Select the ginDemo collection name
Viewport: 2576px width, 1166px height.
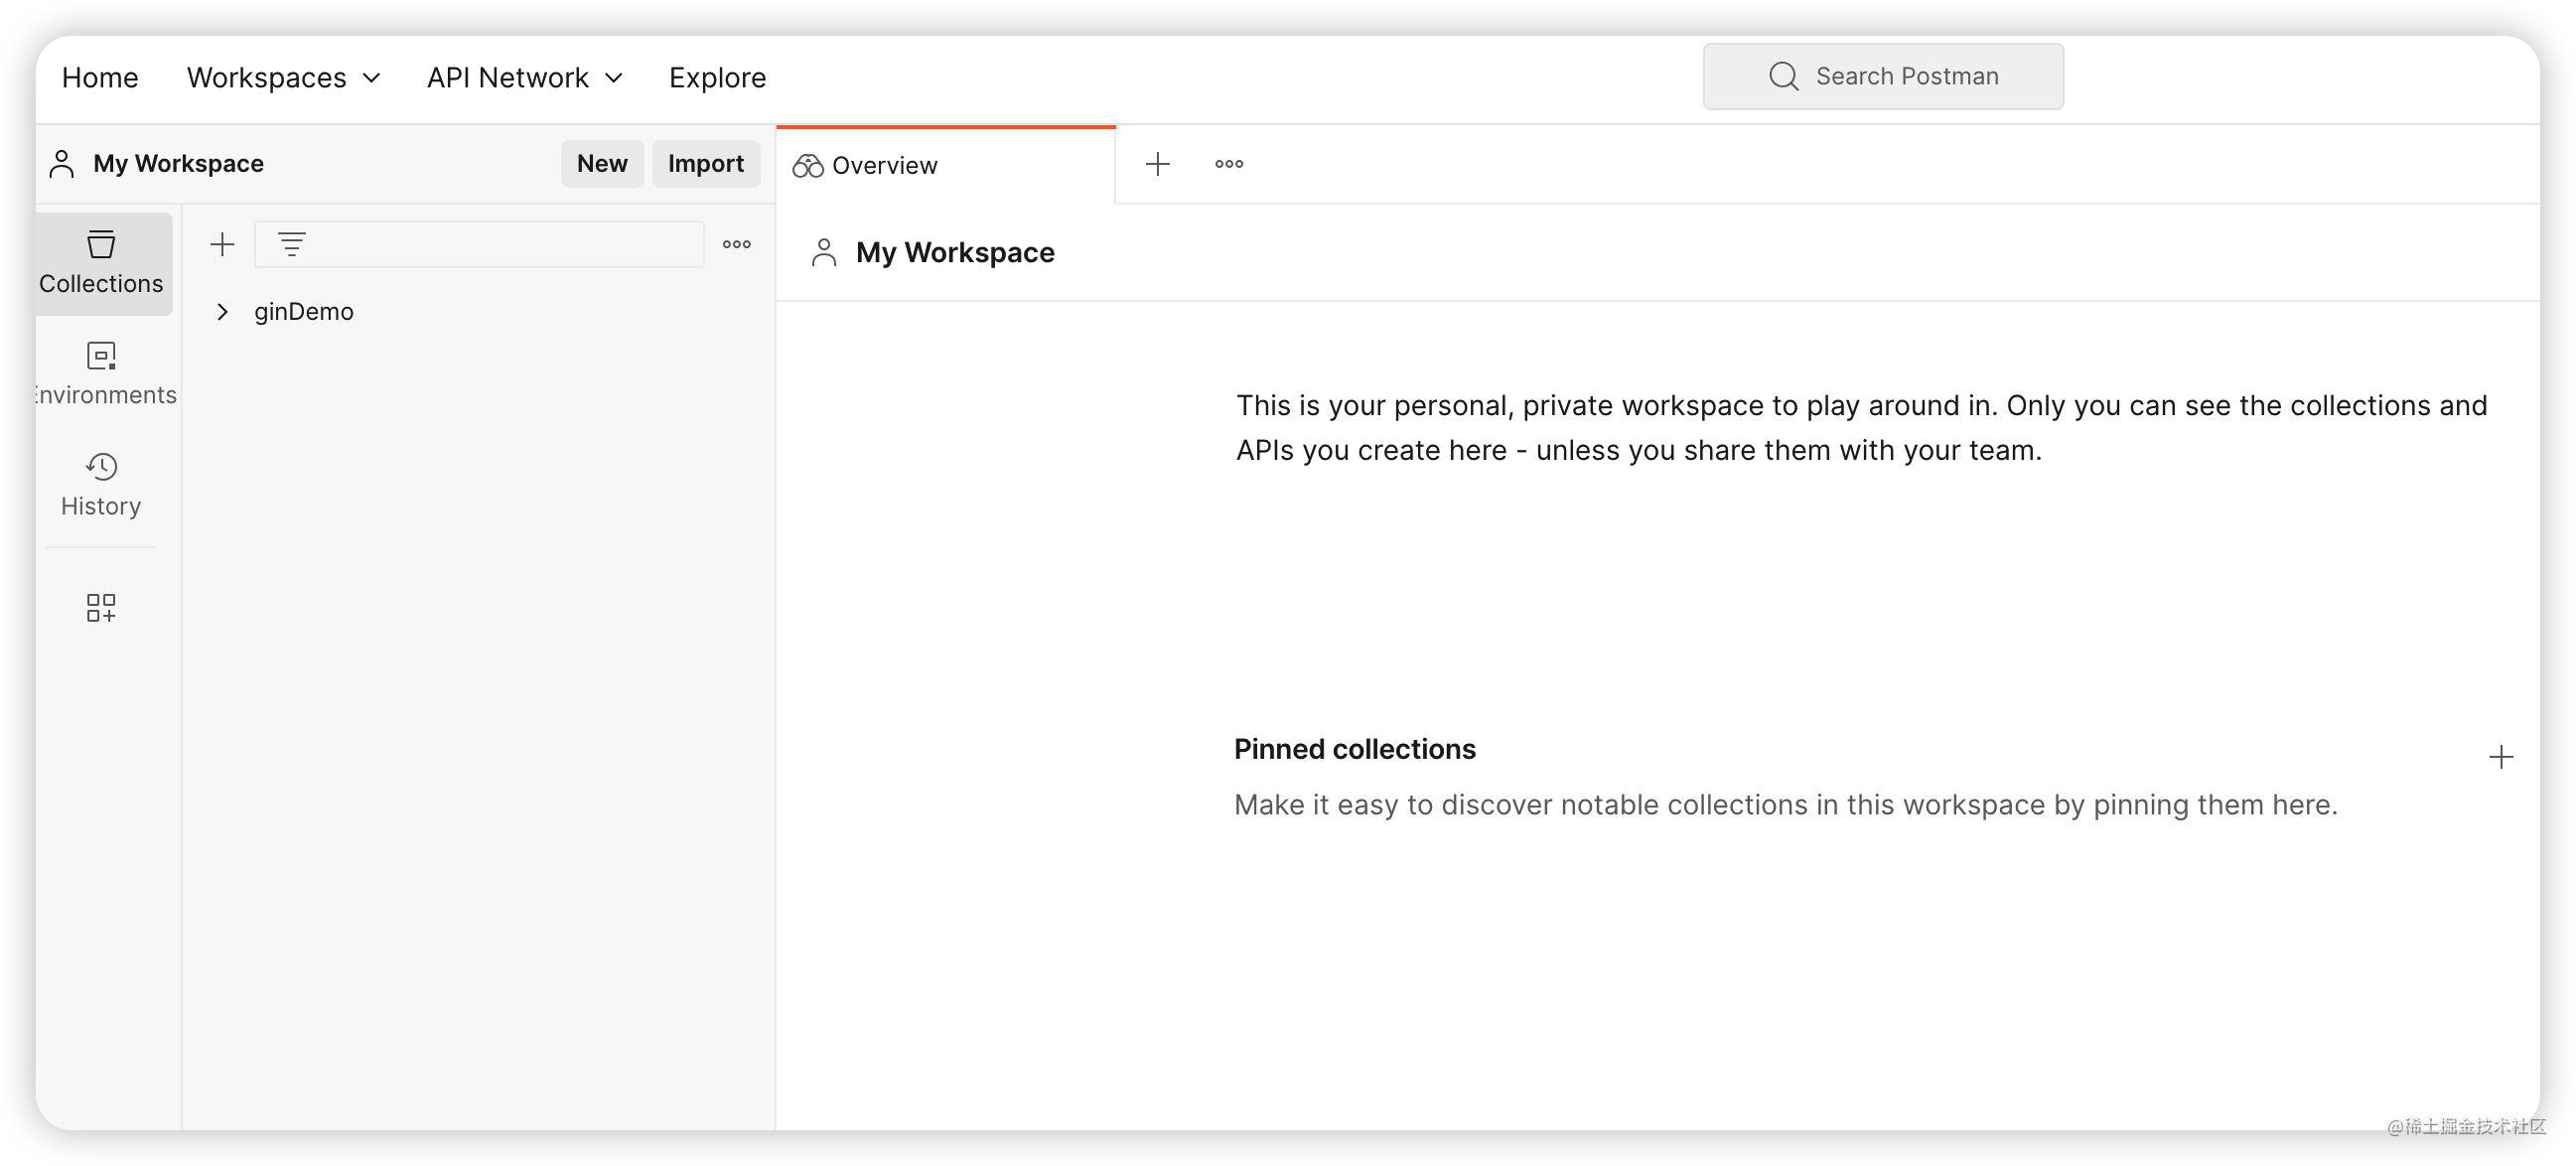304,312
